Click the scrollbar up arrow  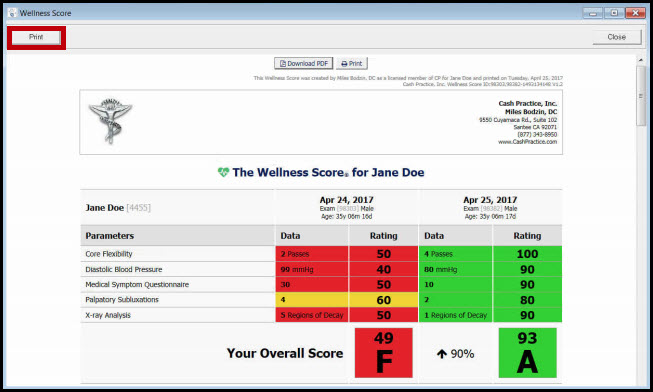(x=641, y=60)
